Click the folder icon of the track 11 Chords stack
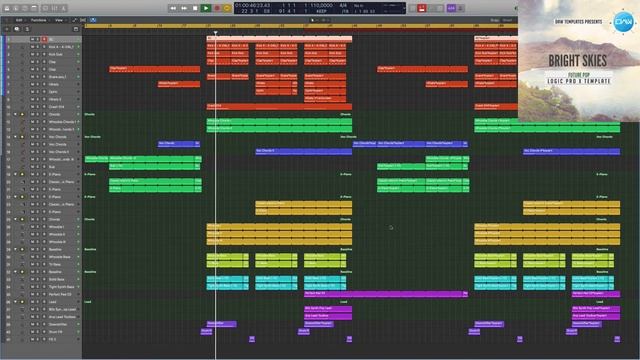Viewport: 640px width, 360px height. 22,114
